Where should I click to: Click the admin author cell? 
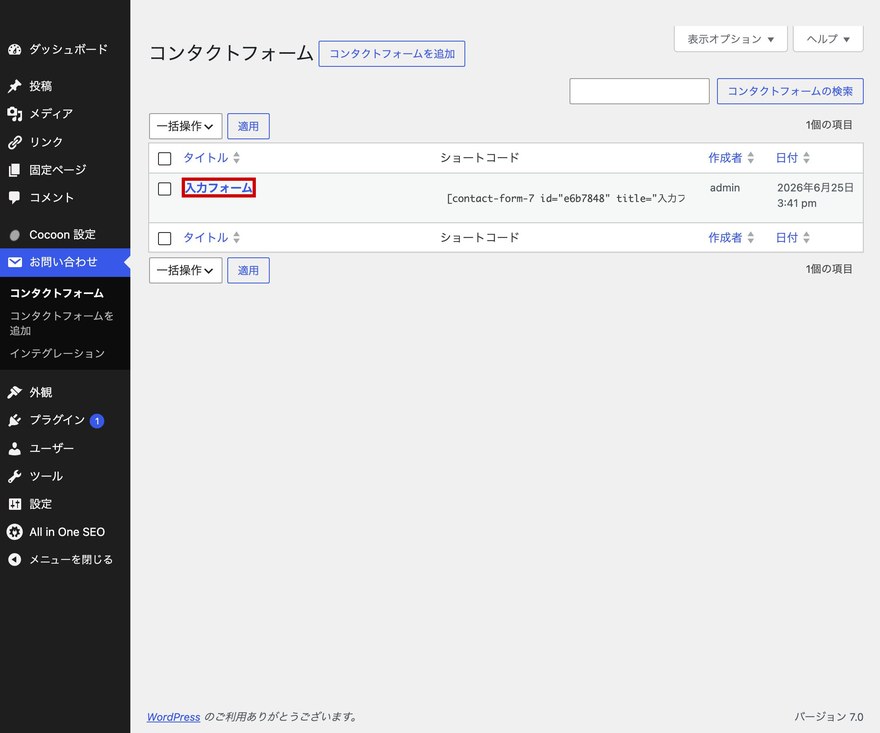[x=725, y=188]
